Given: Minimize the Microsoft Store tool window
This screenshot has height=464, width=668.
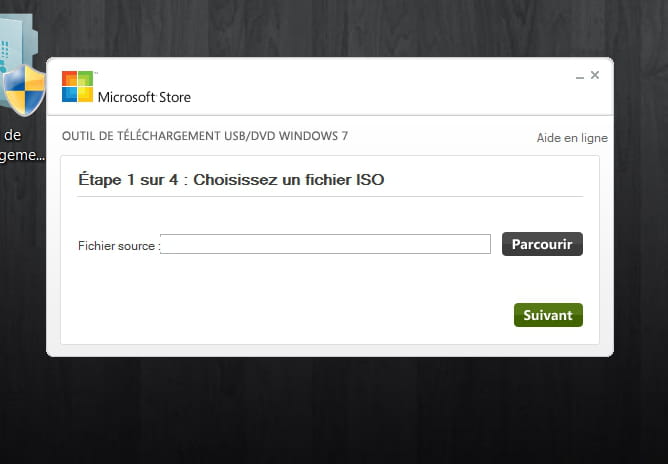Looking at the screenshot, I should 580,76.
